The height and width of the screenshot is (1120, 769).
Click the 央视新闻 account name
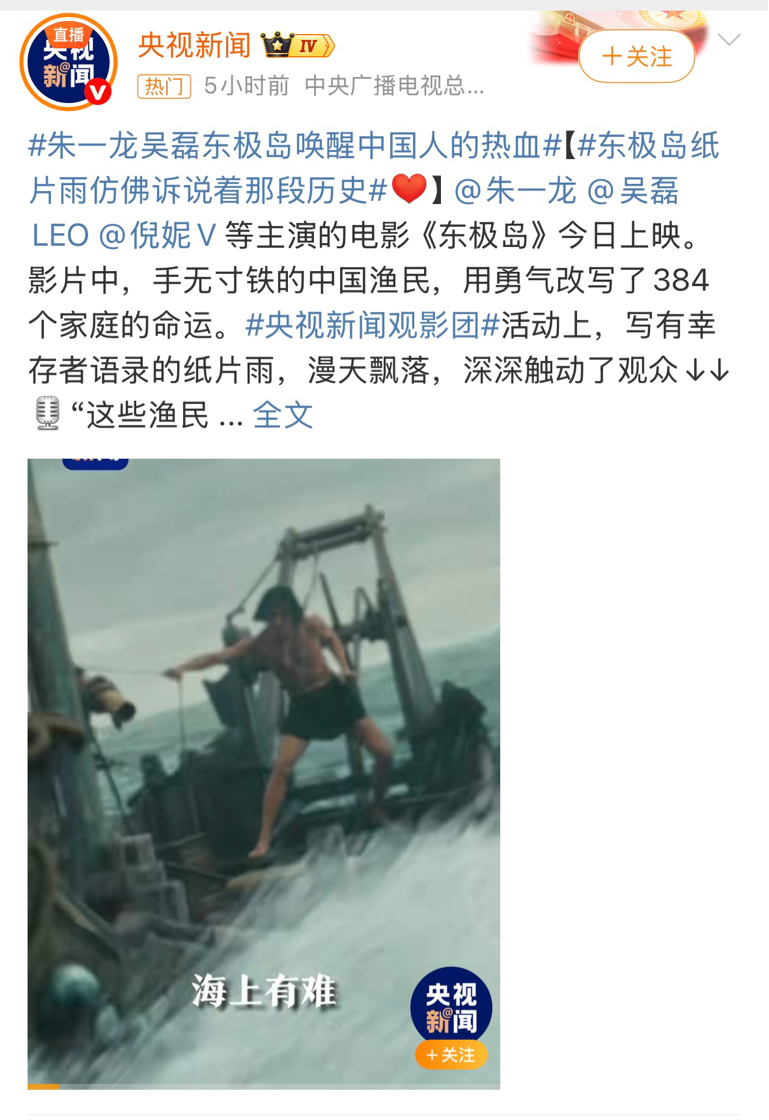click(194, 45)
